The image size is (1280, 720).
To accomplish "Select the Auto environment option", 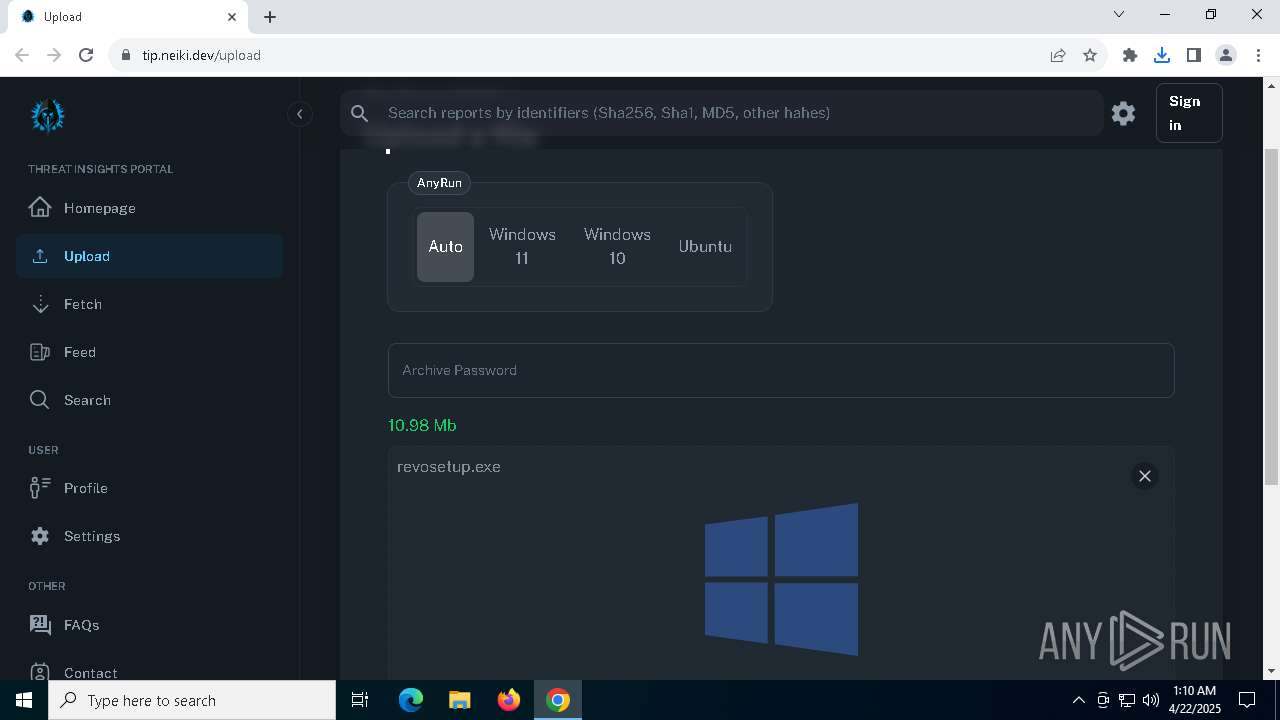I will point(445,246).
